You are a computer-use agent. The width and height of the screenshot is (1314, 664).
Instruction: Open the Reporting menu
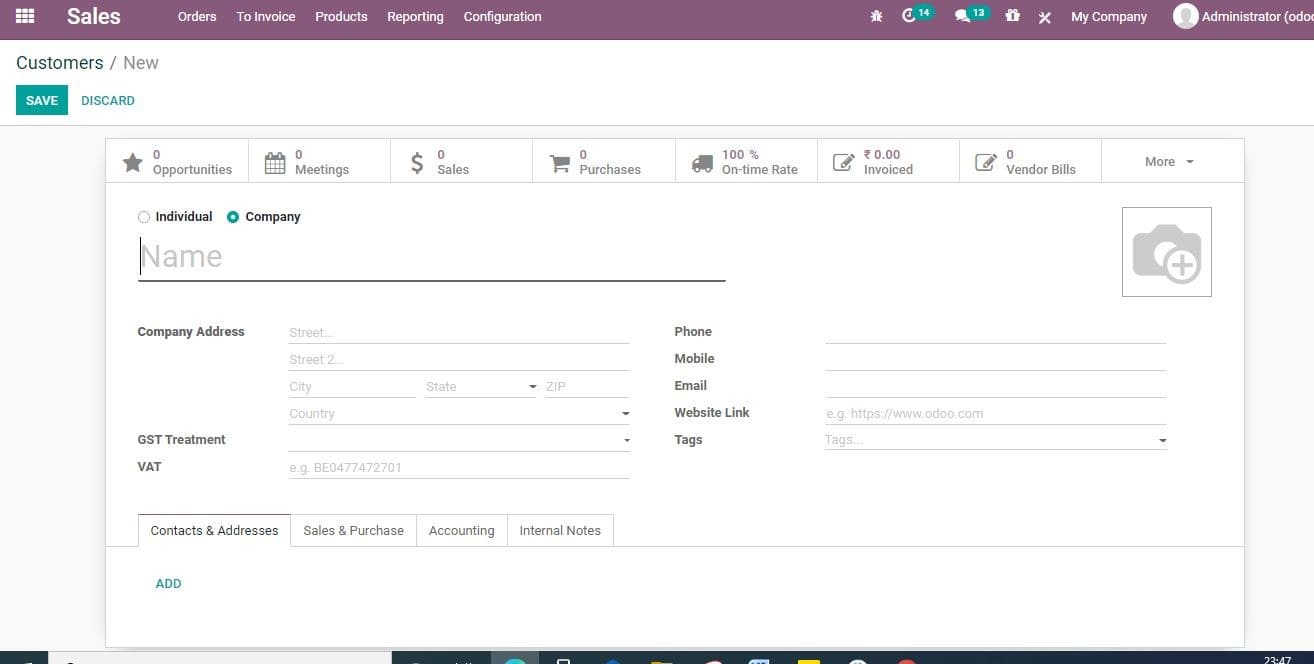(415, 16)
